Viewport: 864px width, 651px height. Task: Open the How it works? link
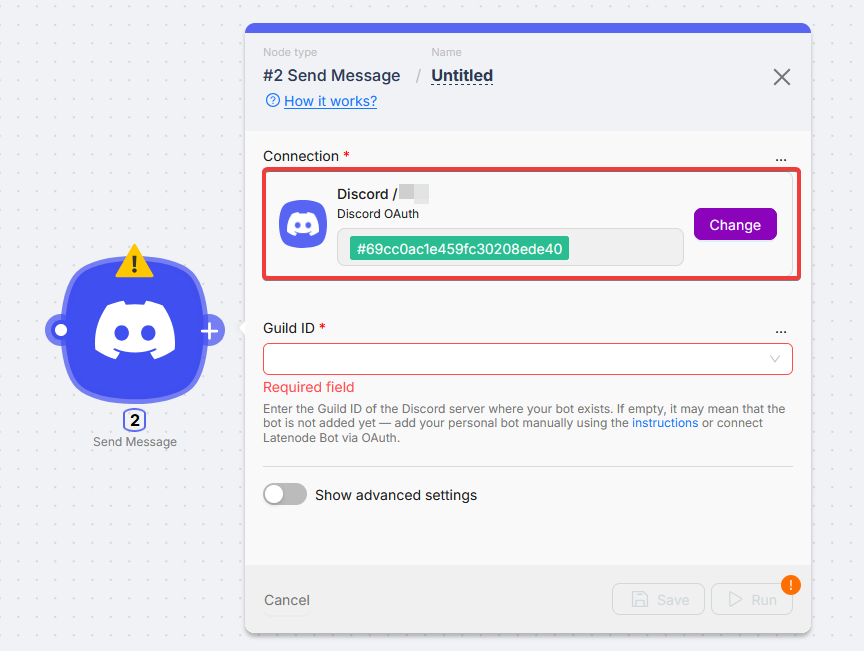[x=330, y=101]
